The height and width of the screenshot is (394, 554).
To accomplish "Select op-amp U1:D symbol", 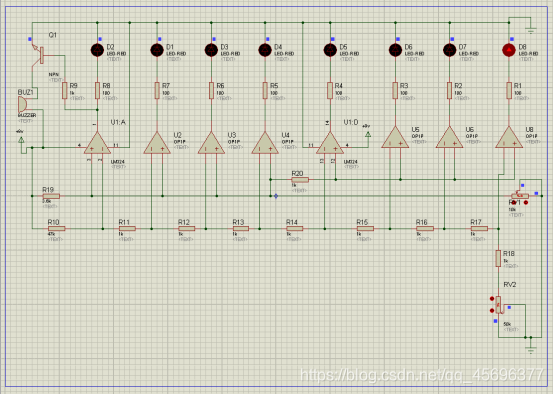I will 330,143.
